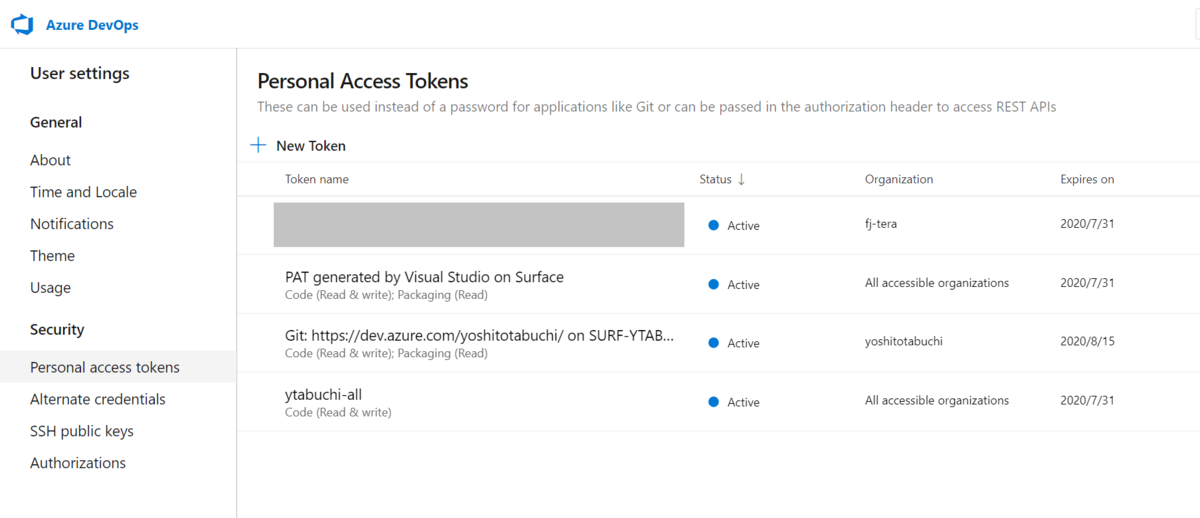Sort by Expires on column header

pos(1087,180)
